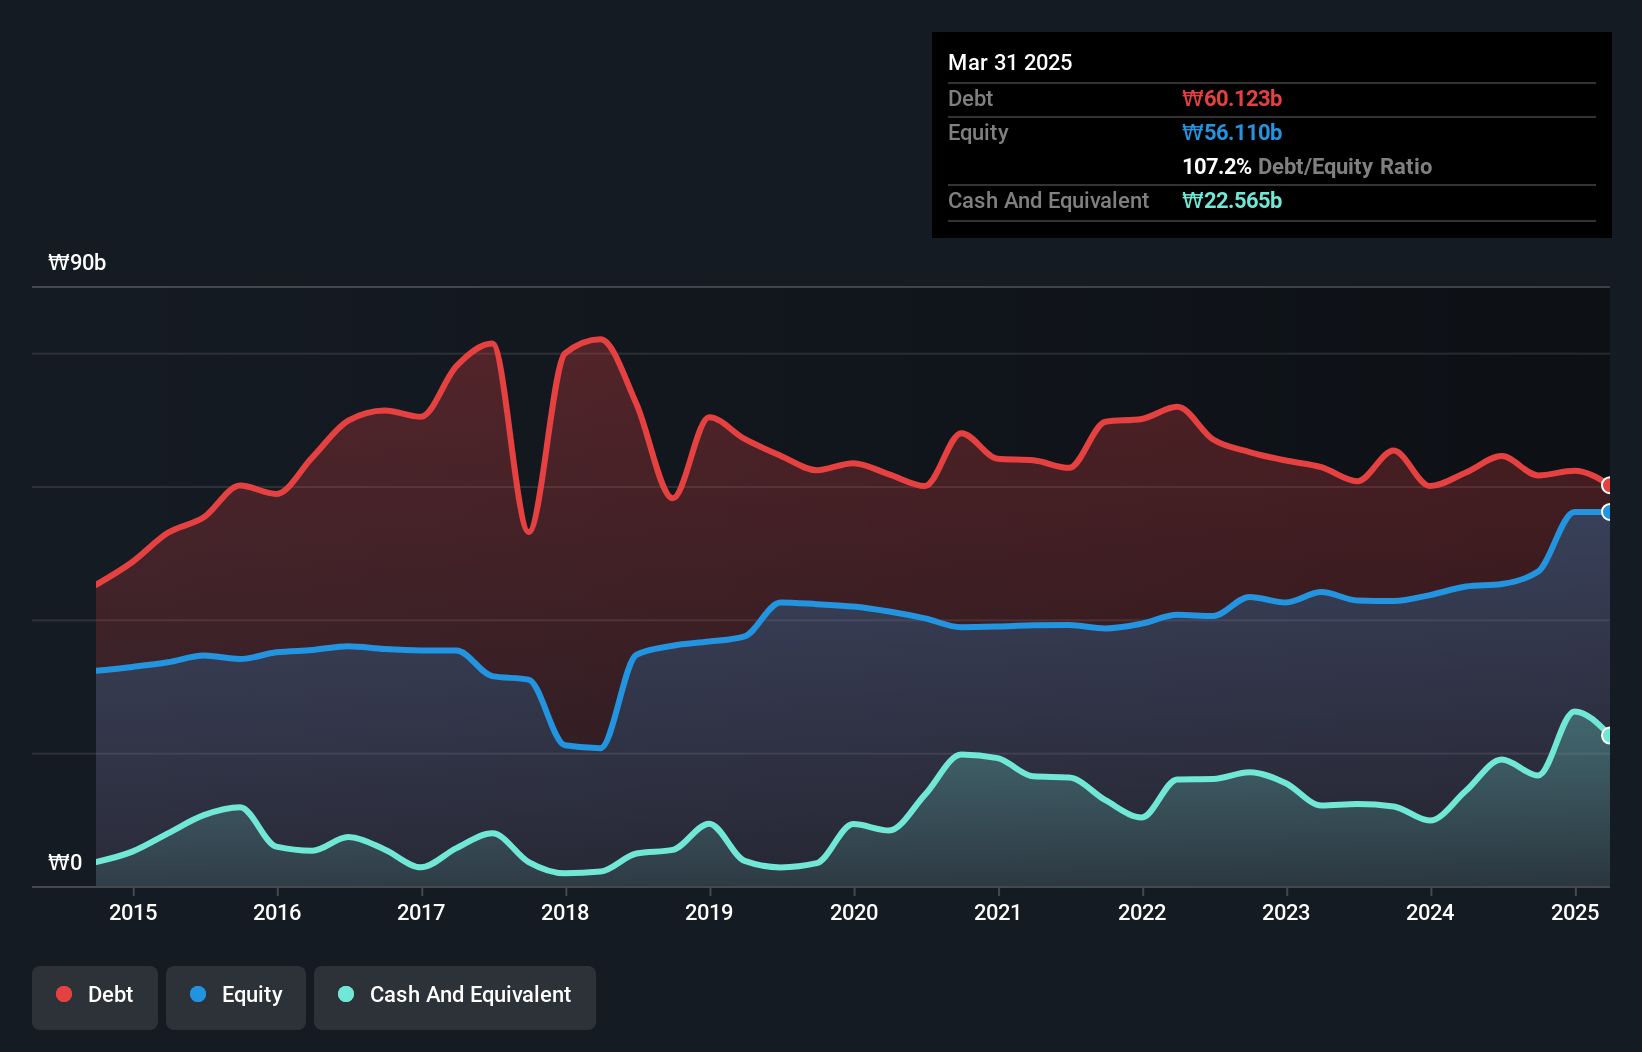Click the Cash And Equivalent tooltip label

click(1048, 200)
